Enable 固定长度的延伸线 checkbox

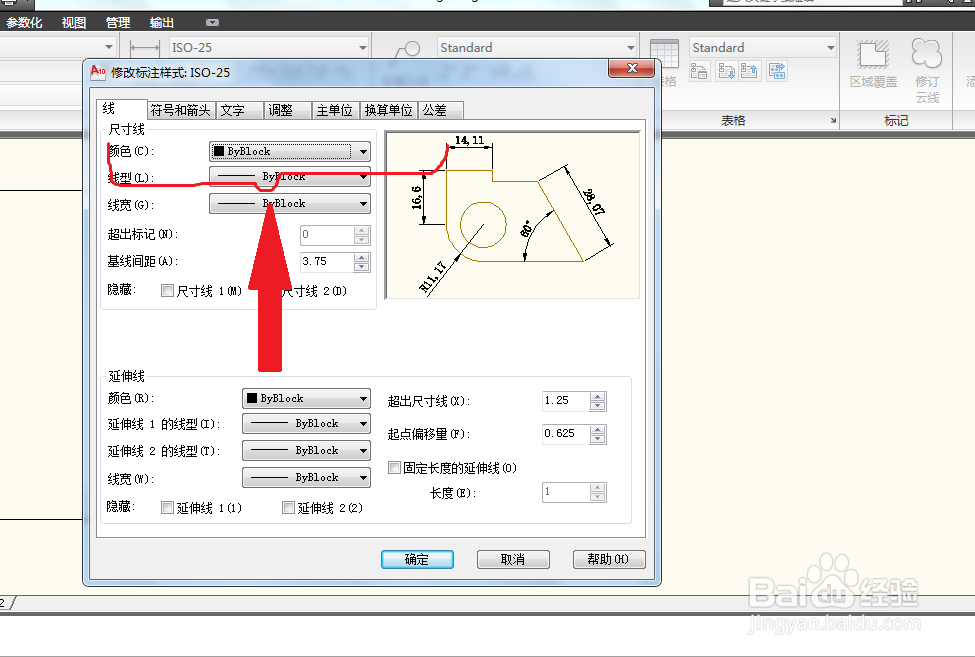point(394,468)
